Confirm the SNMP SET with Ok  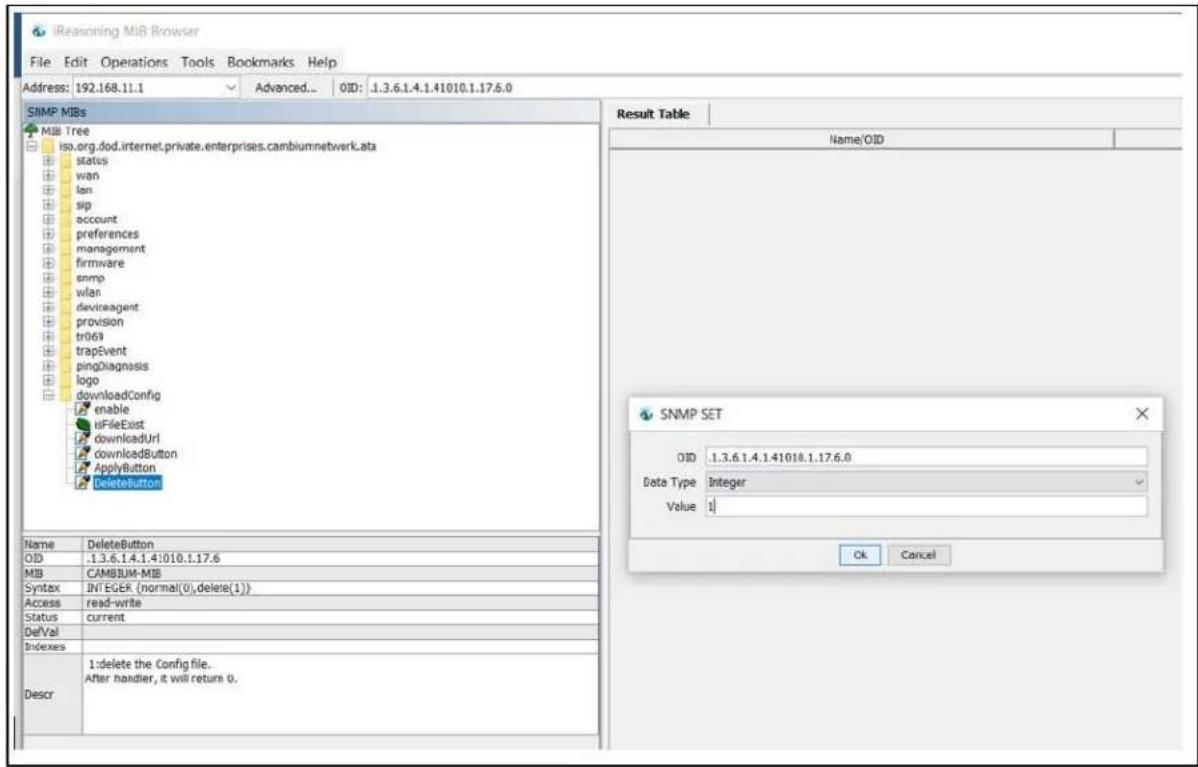tap(860, 555)
